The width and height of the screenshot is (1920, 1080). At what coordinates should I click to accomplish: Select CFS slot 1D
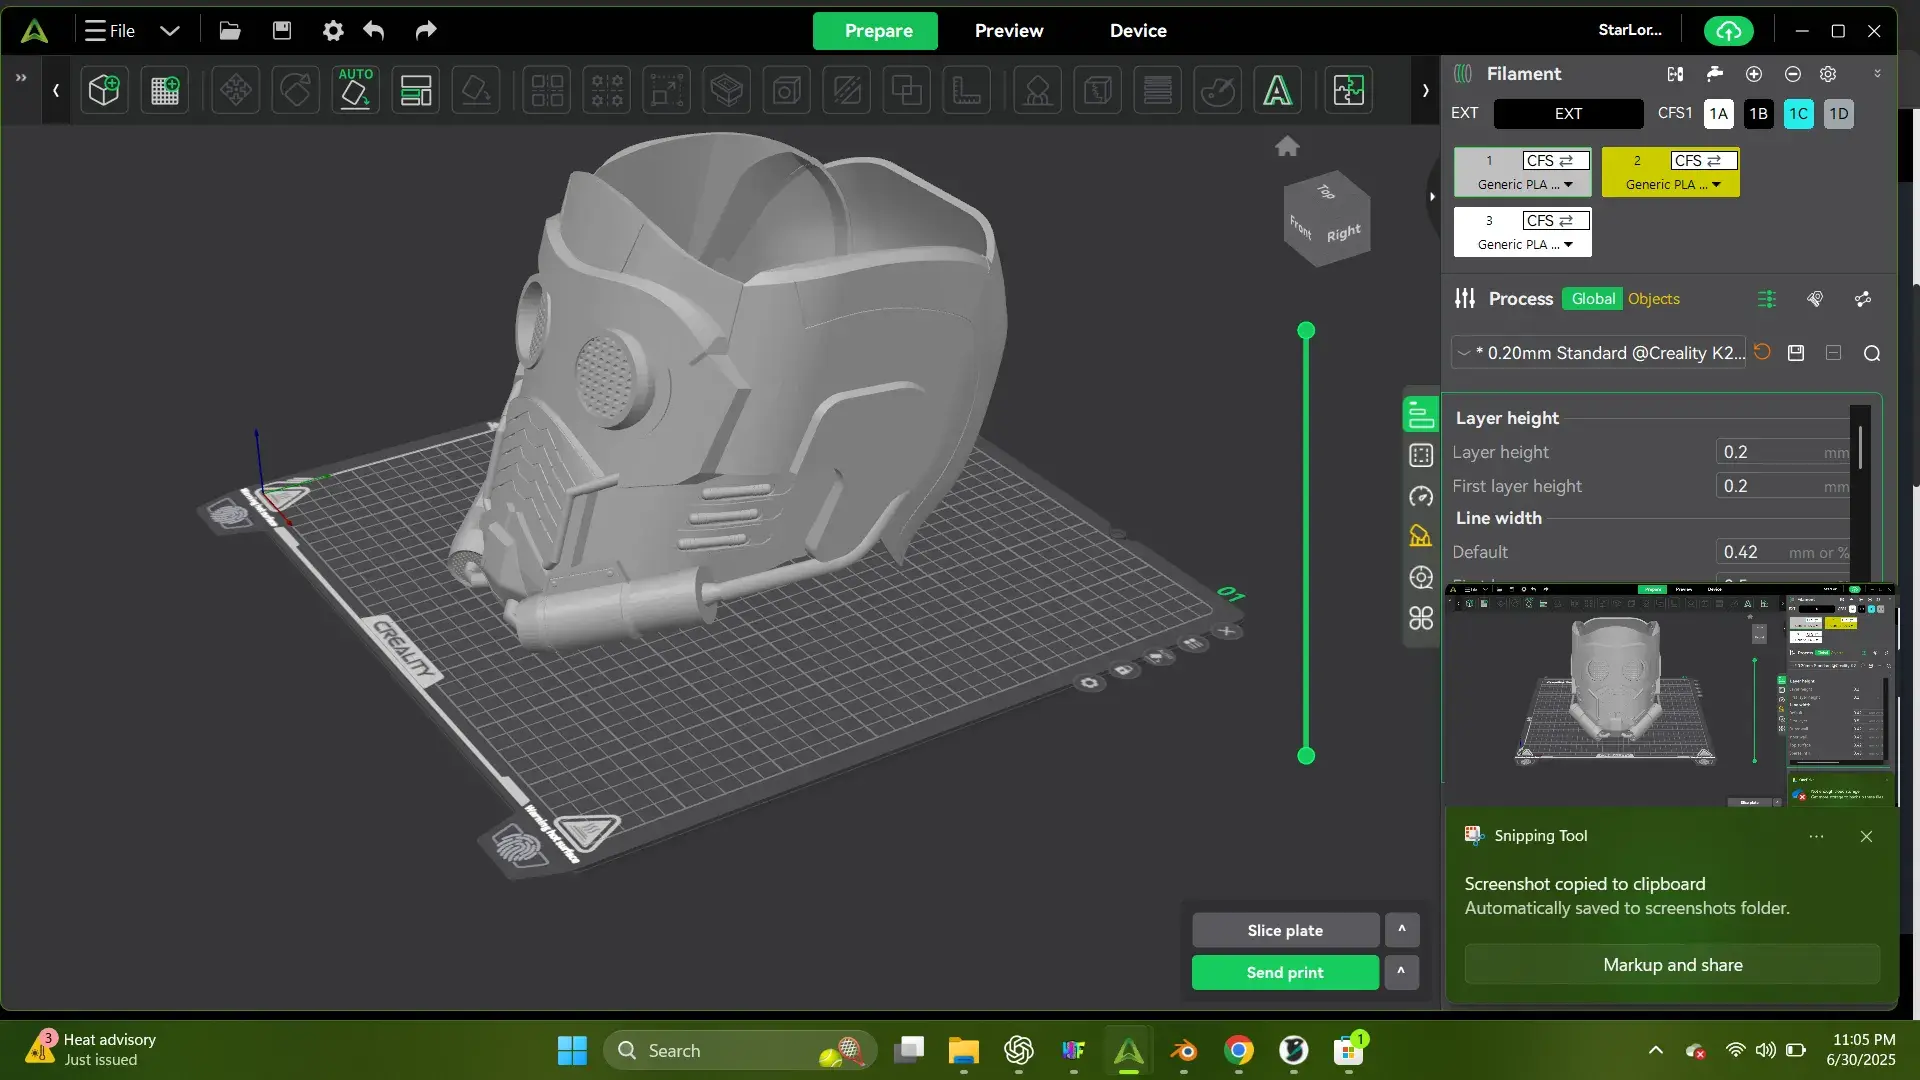click(x=1839, y=114)
